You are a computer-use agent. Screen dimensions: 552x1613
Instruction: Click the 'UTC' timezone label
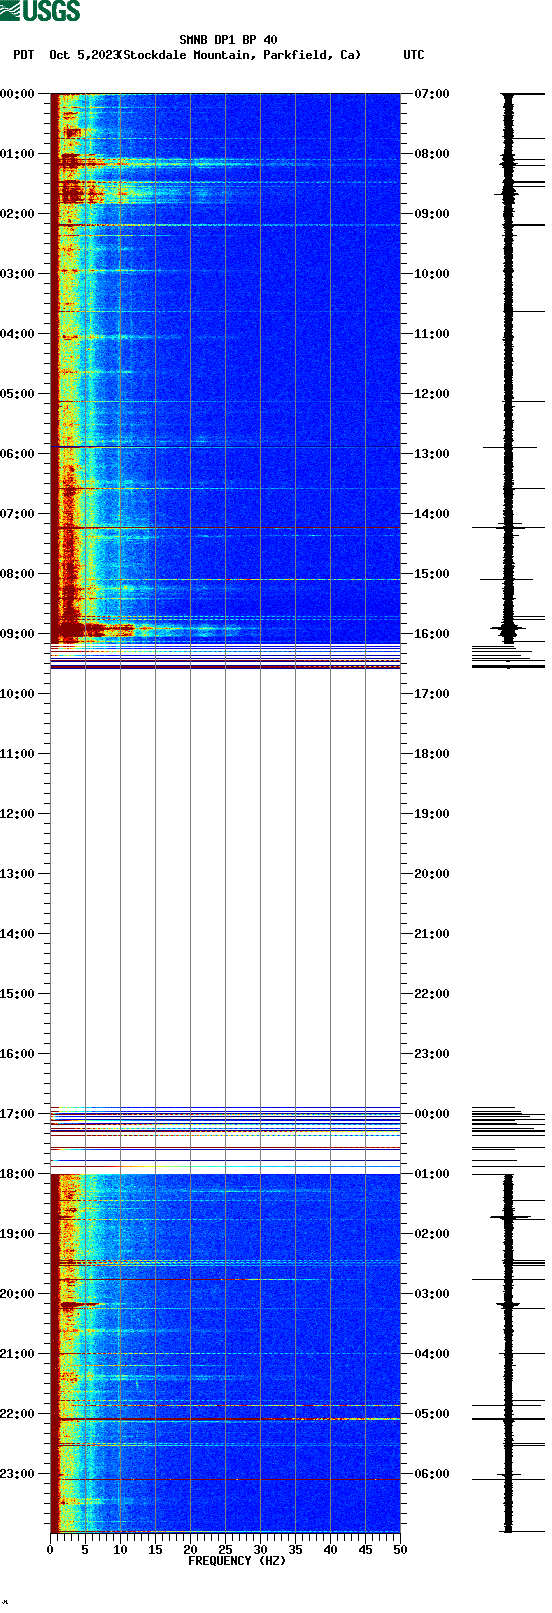[414, 55]
